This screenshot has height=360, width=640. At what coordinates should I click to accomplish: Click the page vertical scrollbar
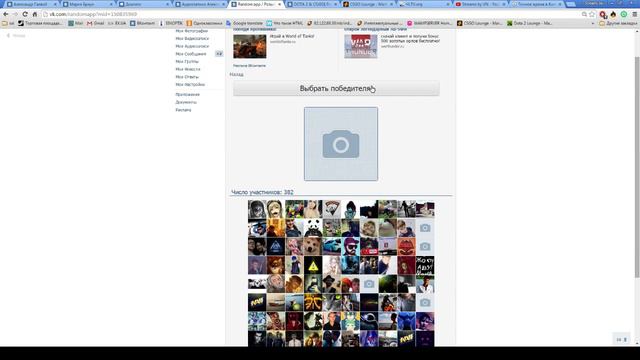[x=637, y=167]
